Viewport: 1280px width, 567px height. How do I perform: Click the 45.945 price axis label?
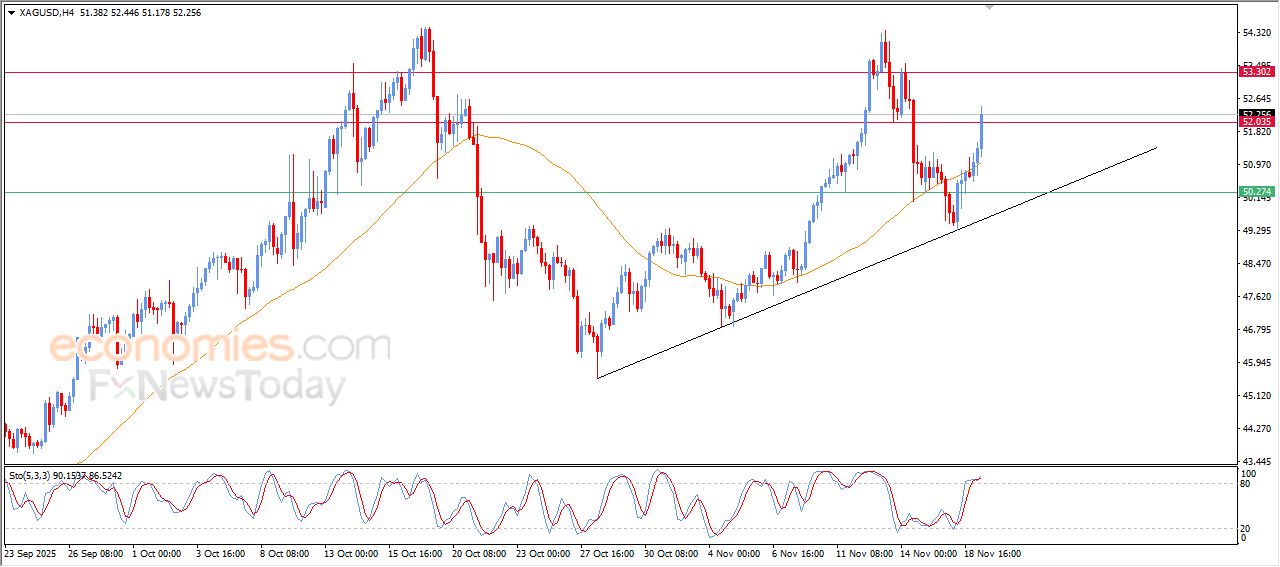tap(1256, 363)
